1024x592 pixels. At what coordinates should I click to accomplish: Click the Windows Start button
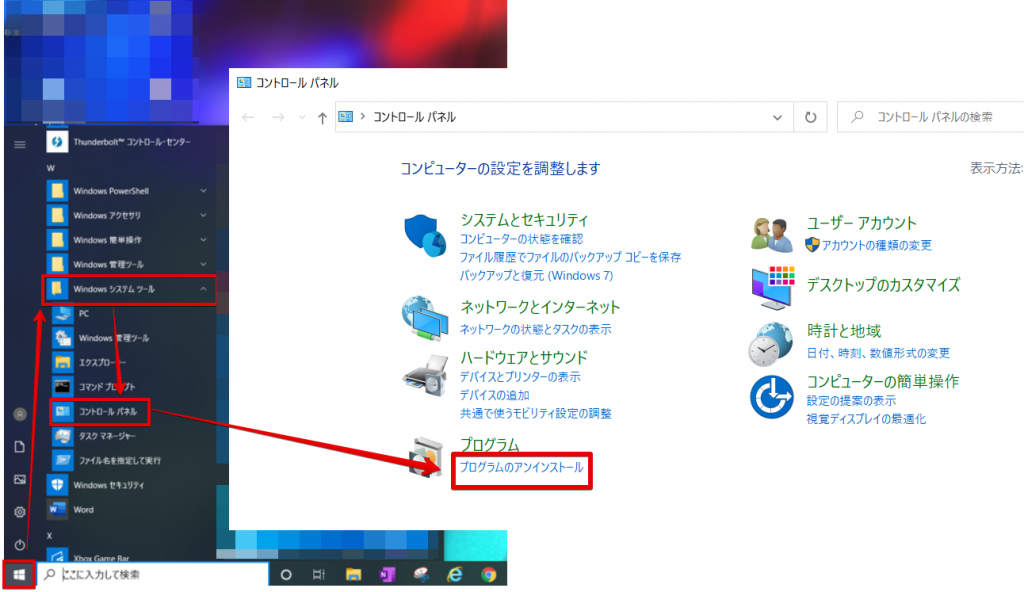19,574
